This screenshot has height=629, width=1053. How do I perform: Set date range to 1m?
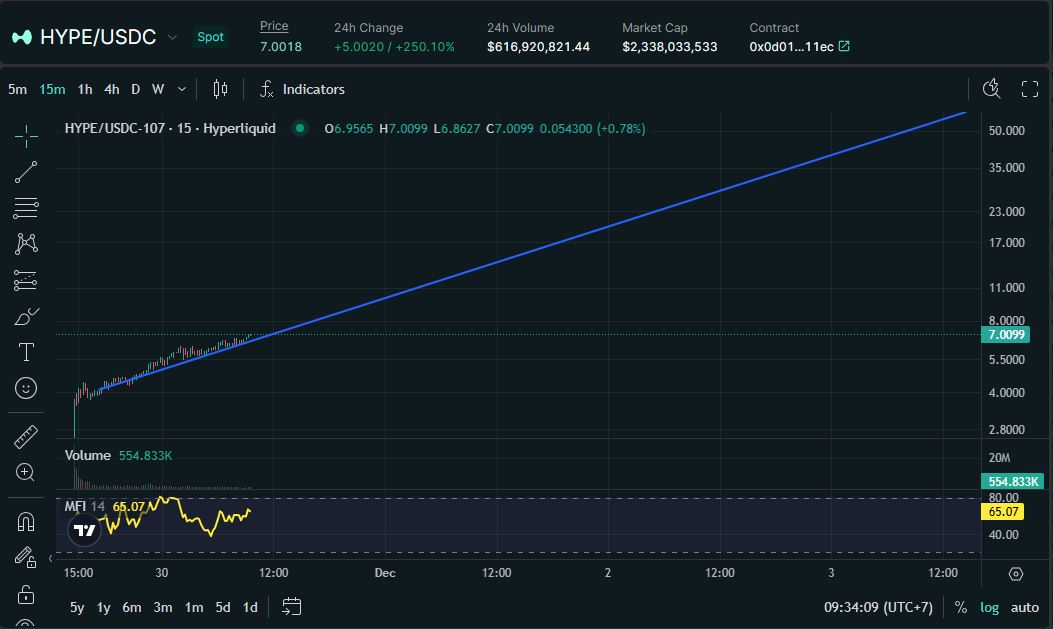tap(194, 608)
